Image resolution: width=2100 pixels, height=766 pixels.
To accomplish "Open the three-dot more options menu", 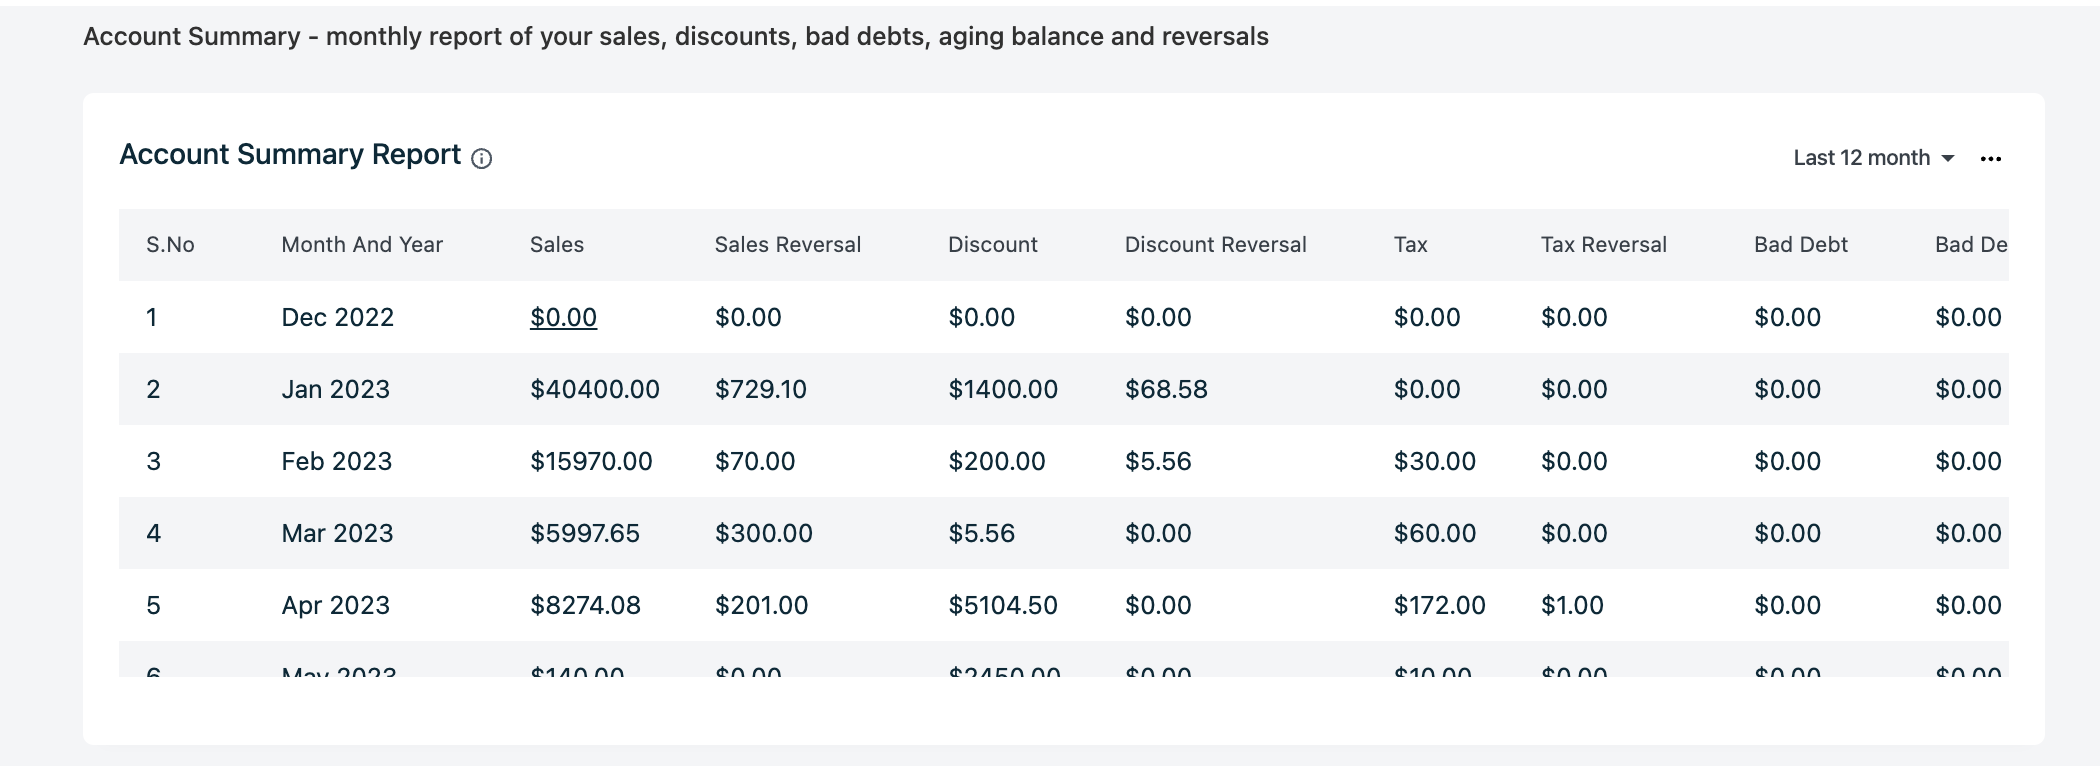I will 1991,159.
